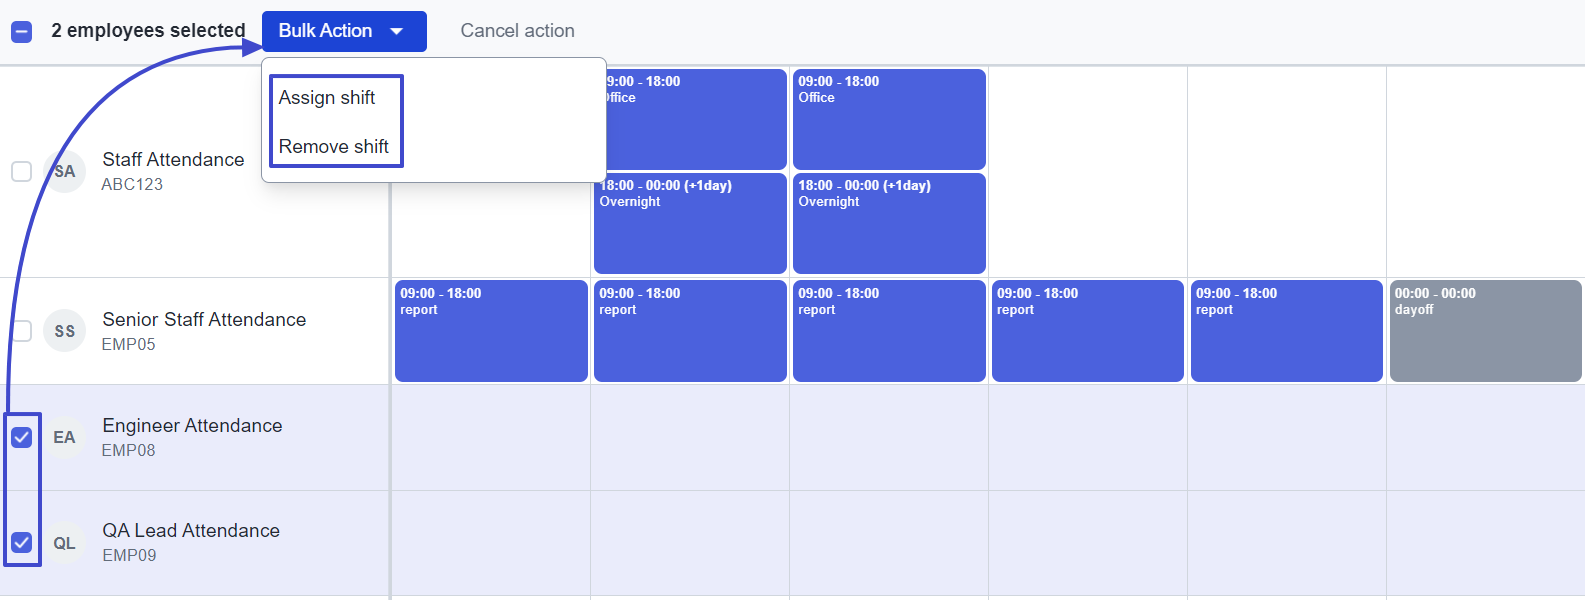Viewport: 1585px width, 600px height.
Task: Uncheck Engineer Attendance checkbox
Action: pyautogui.click(x=21, y=437)
